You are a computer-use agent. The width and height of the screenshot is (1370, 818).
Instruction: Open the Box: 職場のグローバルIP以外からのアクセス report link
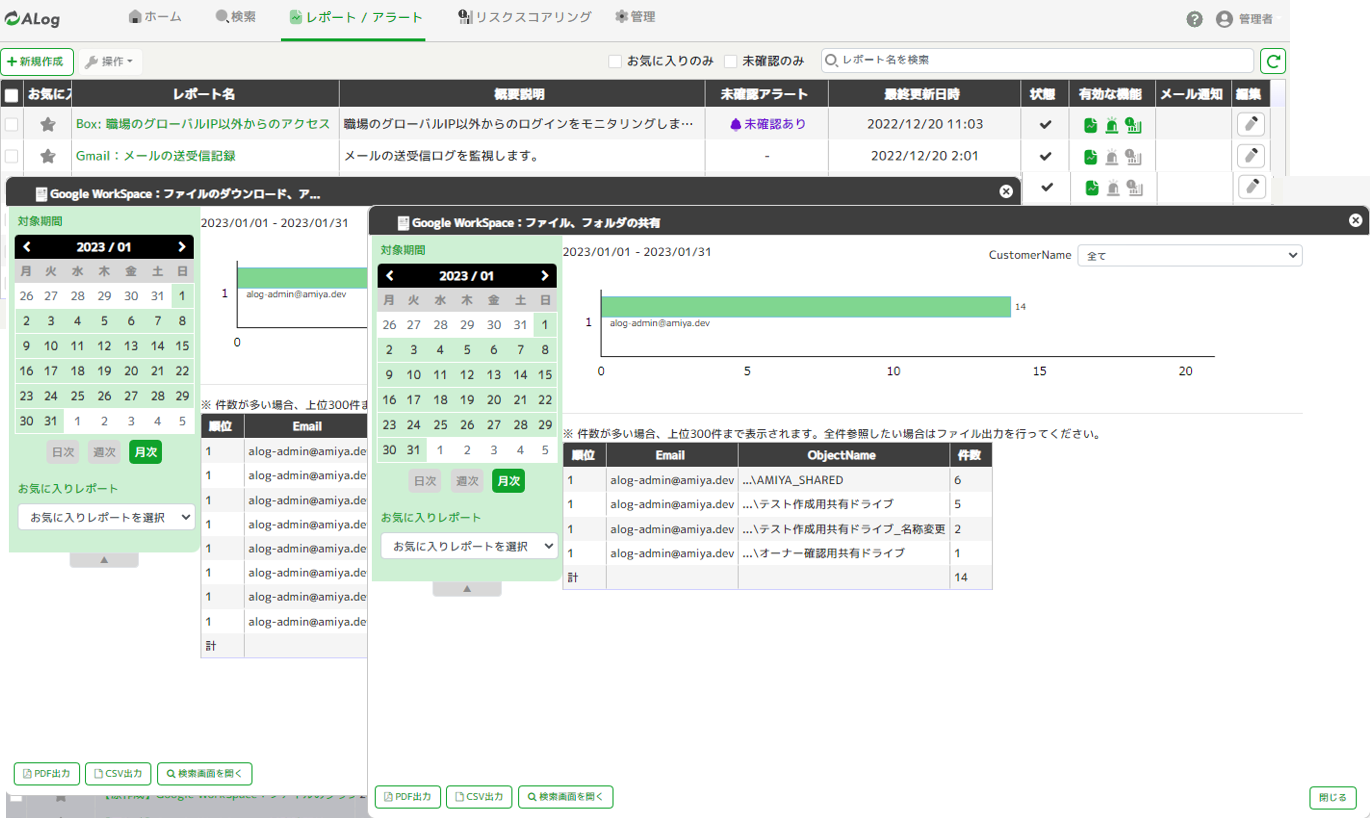(x=203, y=124)
